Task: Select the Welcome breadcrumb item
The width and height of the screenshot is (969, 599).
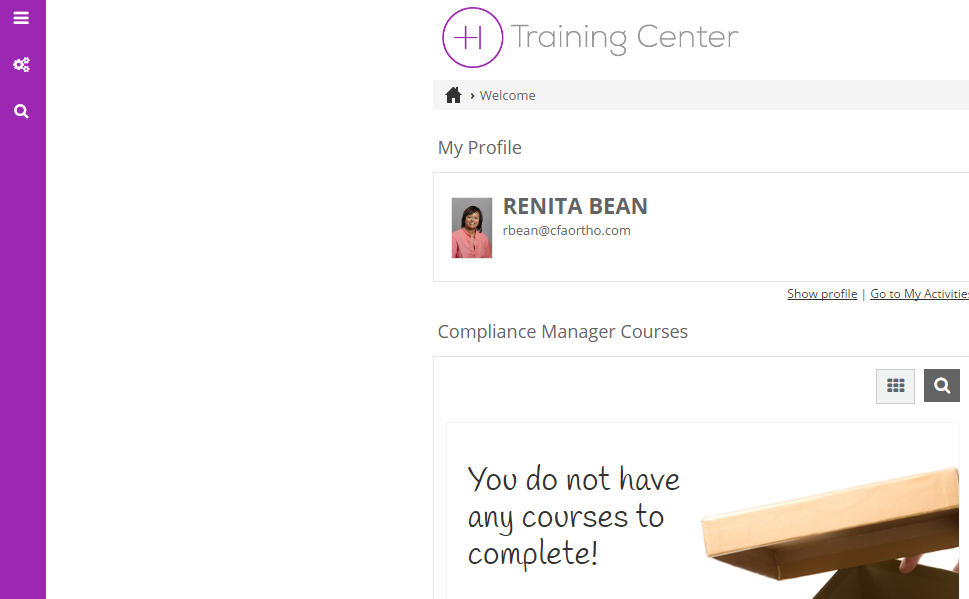Action: pos(507,96)
